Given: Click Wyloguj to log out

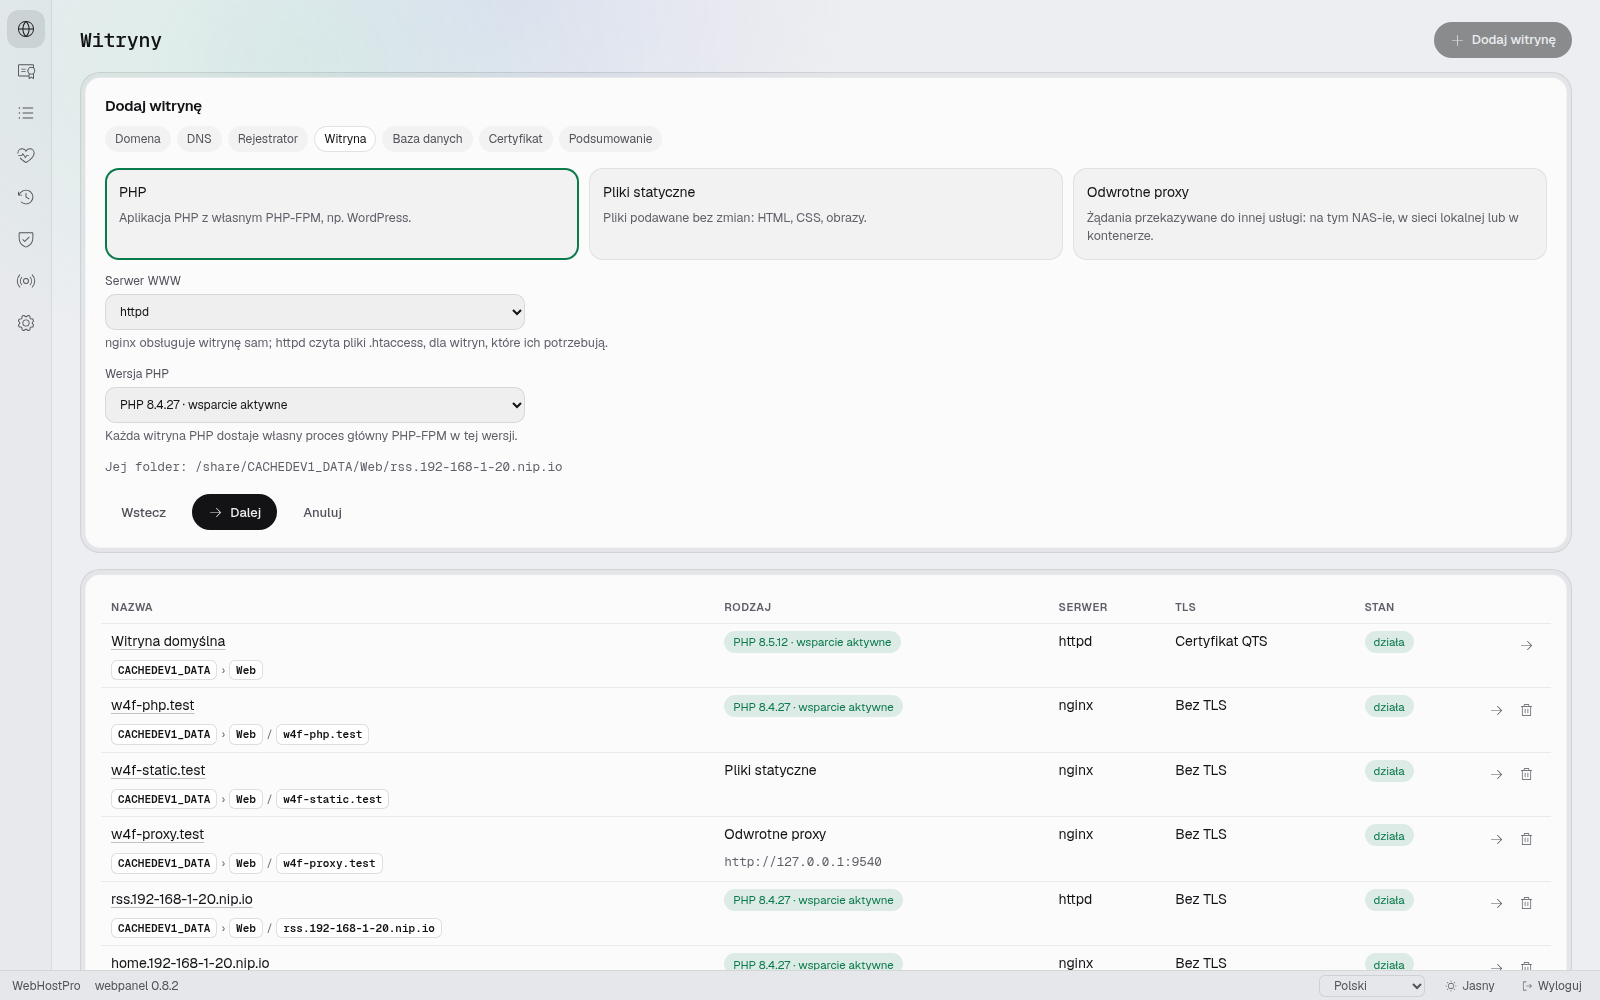Looking at the screenshot, I should coord(1552,986).
